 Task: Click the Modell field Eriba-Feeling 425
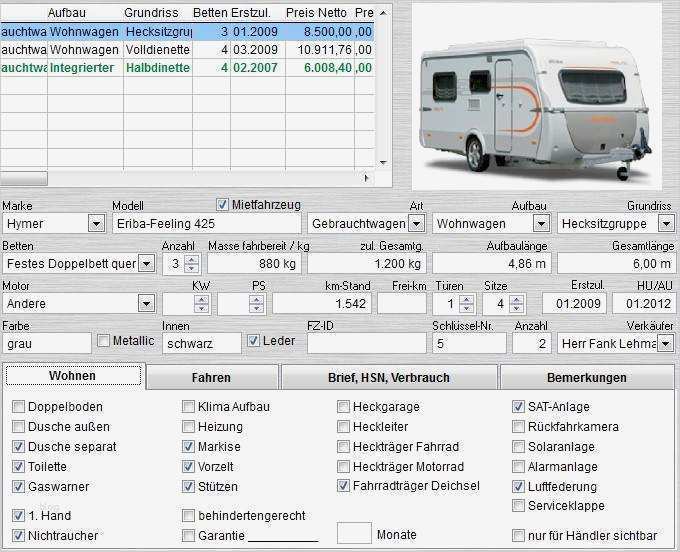click(x=207, y=224)
